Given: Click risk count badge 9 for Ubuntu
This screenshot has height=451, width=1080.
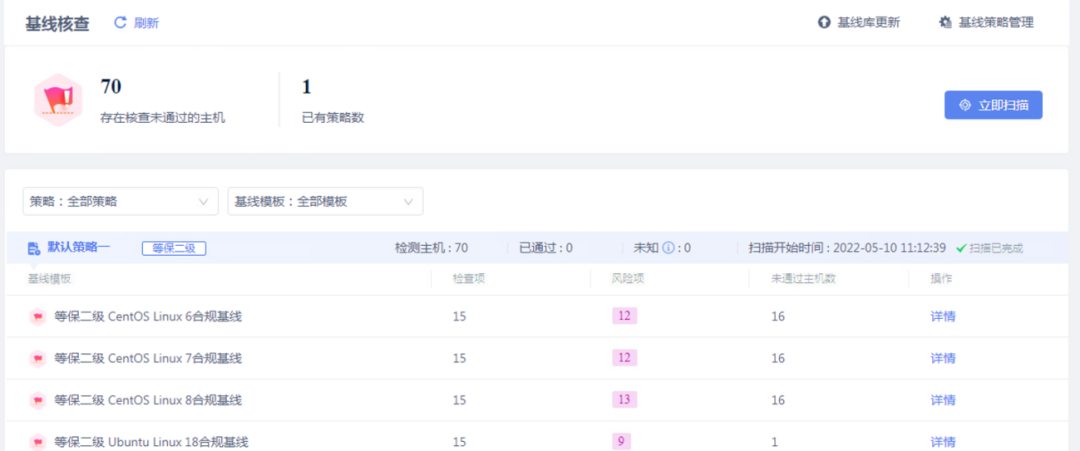Looking at the screenshot, I should coord(622,441).
